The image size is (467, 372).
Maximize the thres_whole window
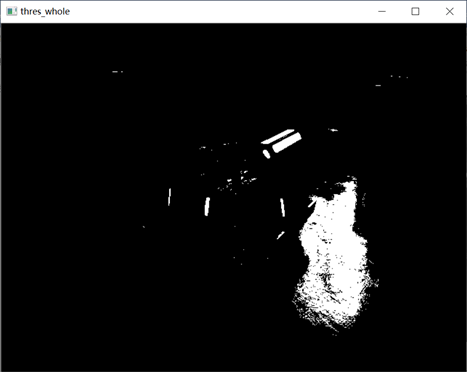[415, 11]
